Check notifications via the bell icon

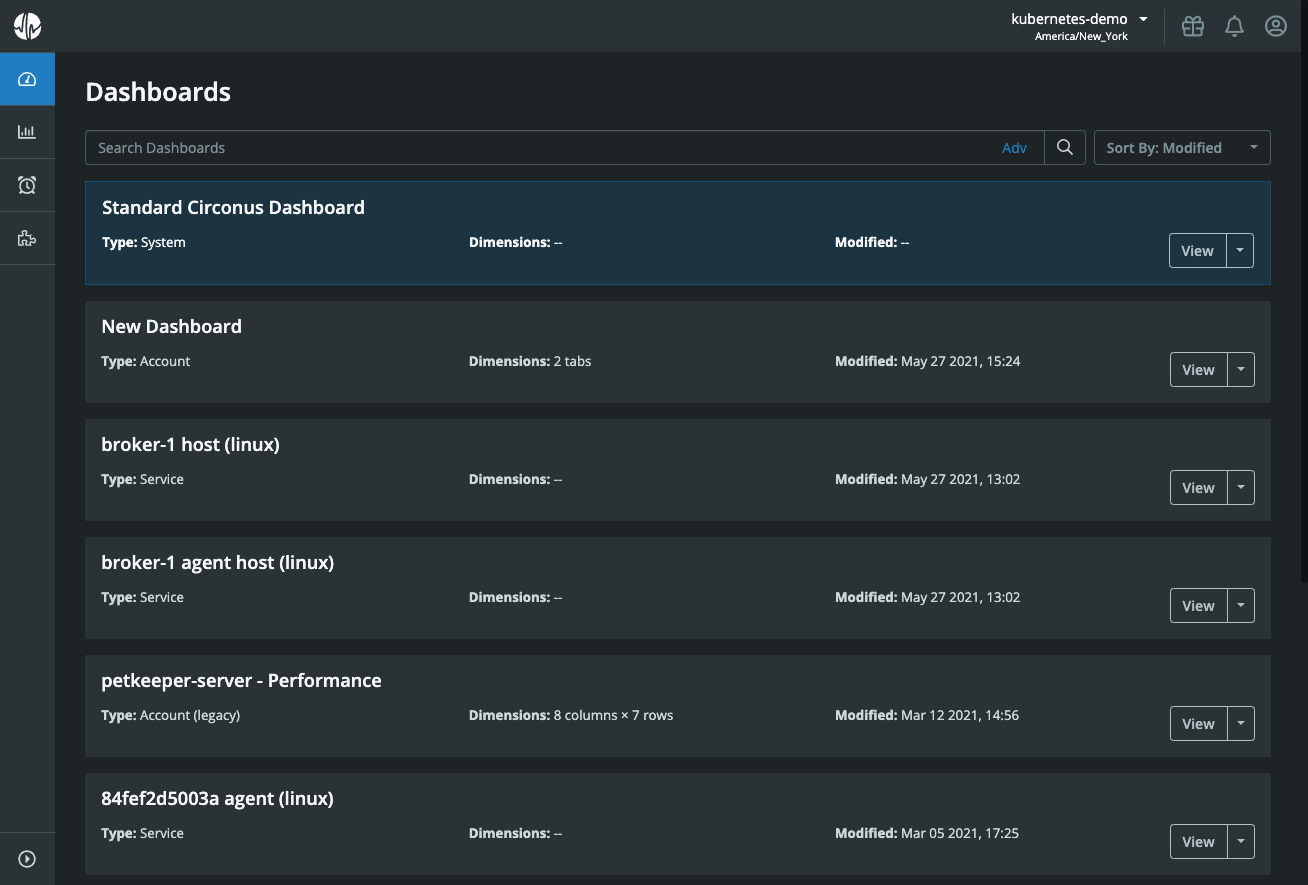(1233, 25)
